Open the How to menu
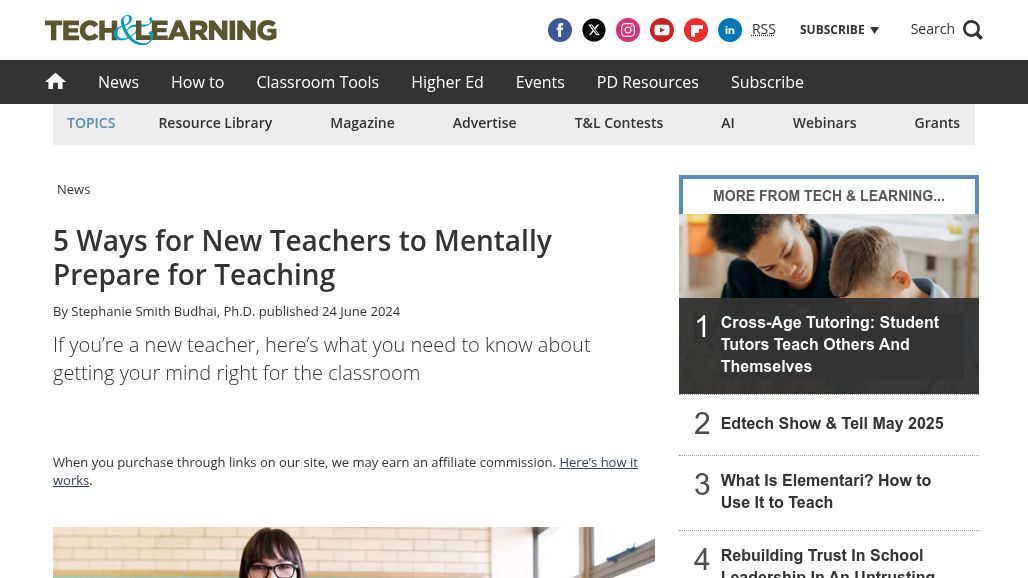This screenshot has height=578, width=1028. 197,82
